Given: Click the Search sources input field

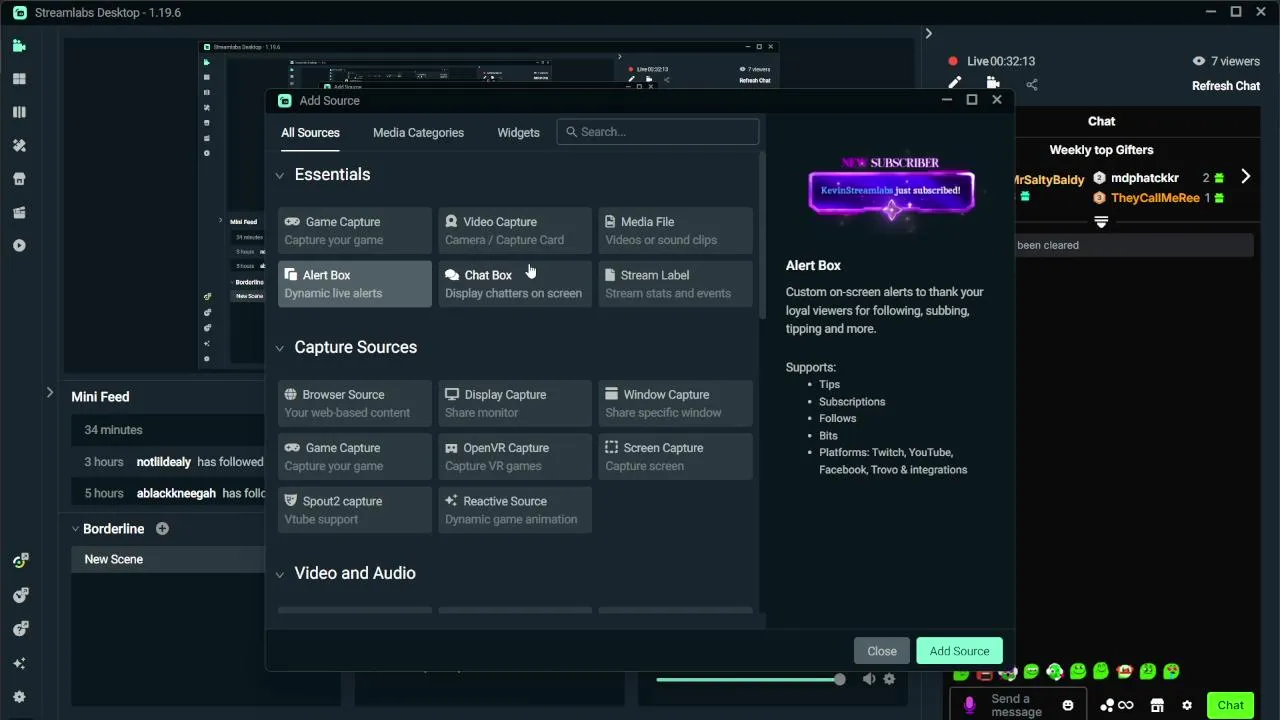Looking at the screenshot, I should 658,132.
